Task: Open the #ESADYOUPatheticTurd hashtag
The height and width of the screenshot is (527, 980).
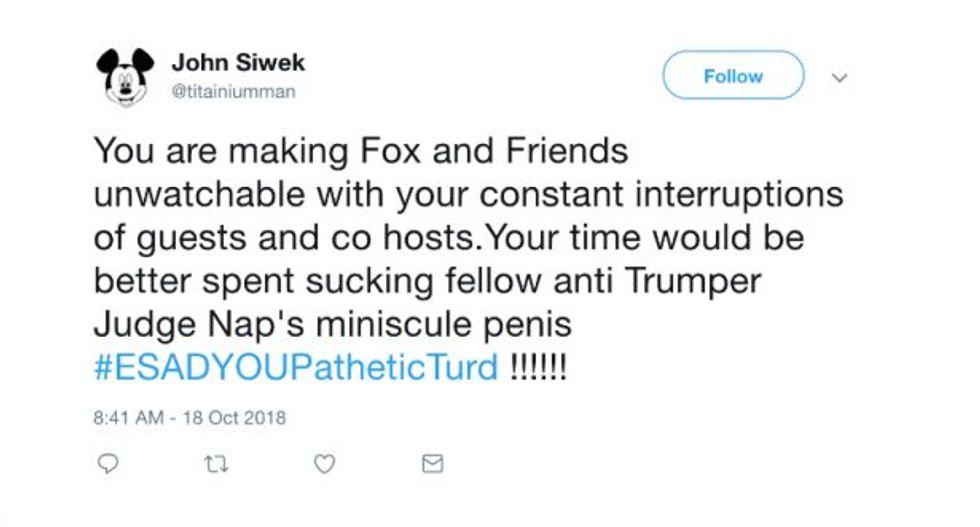Action: point(296,367)
